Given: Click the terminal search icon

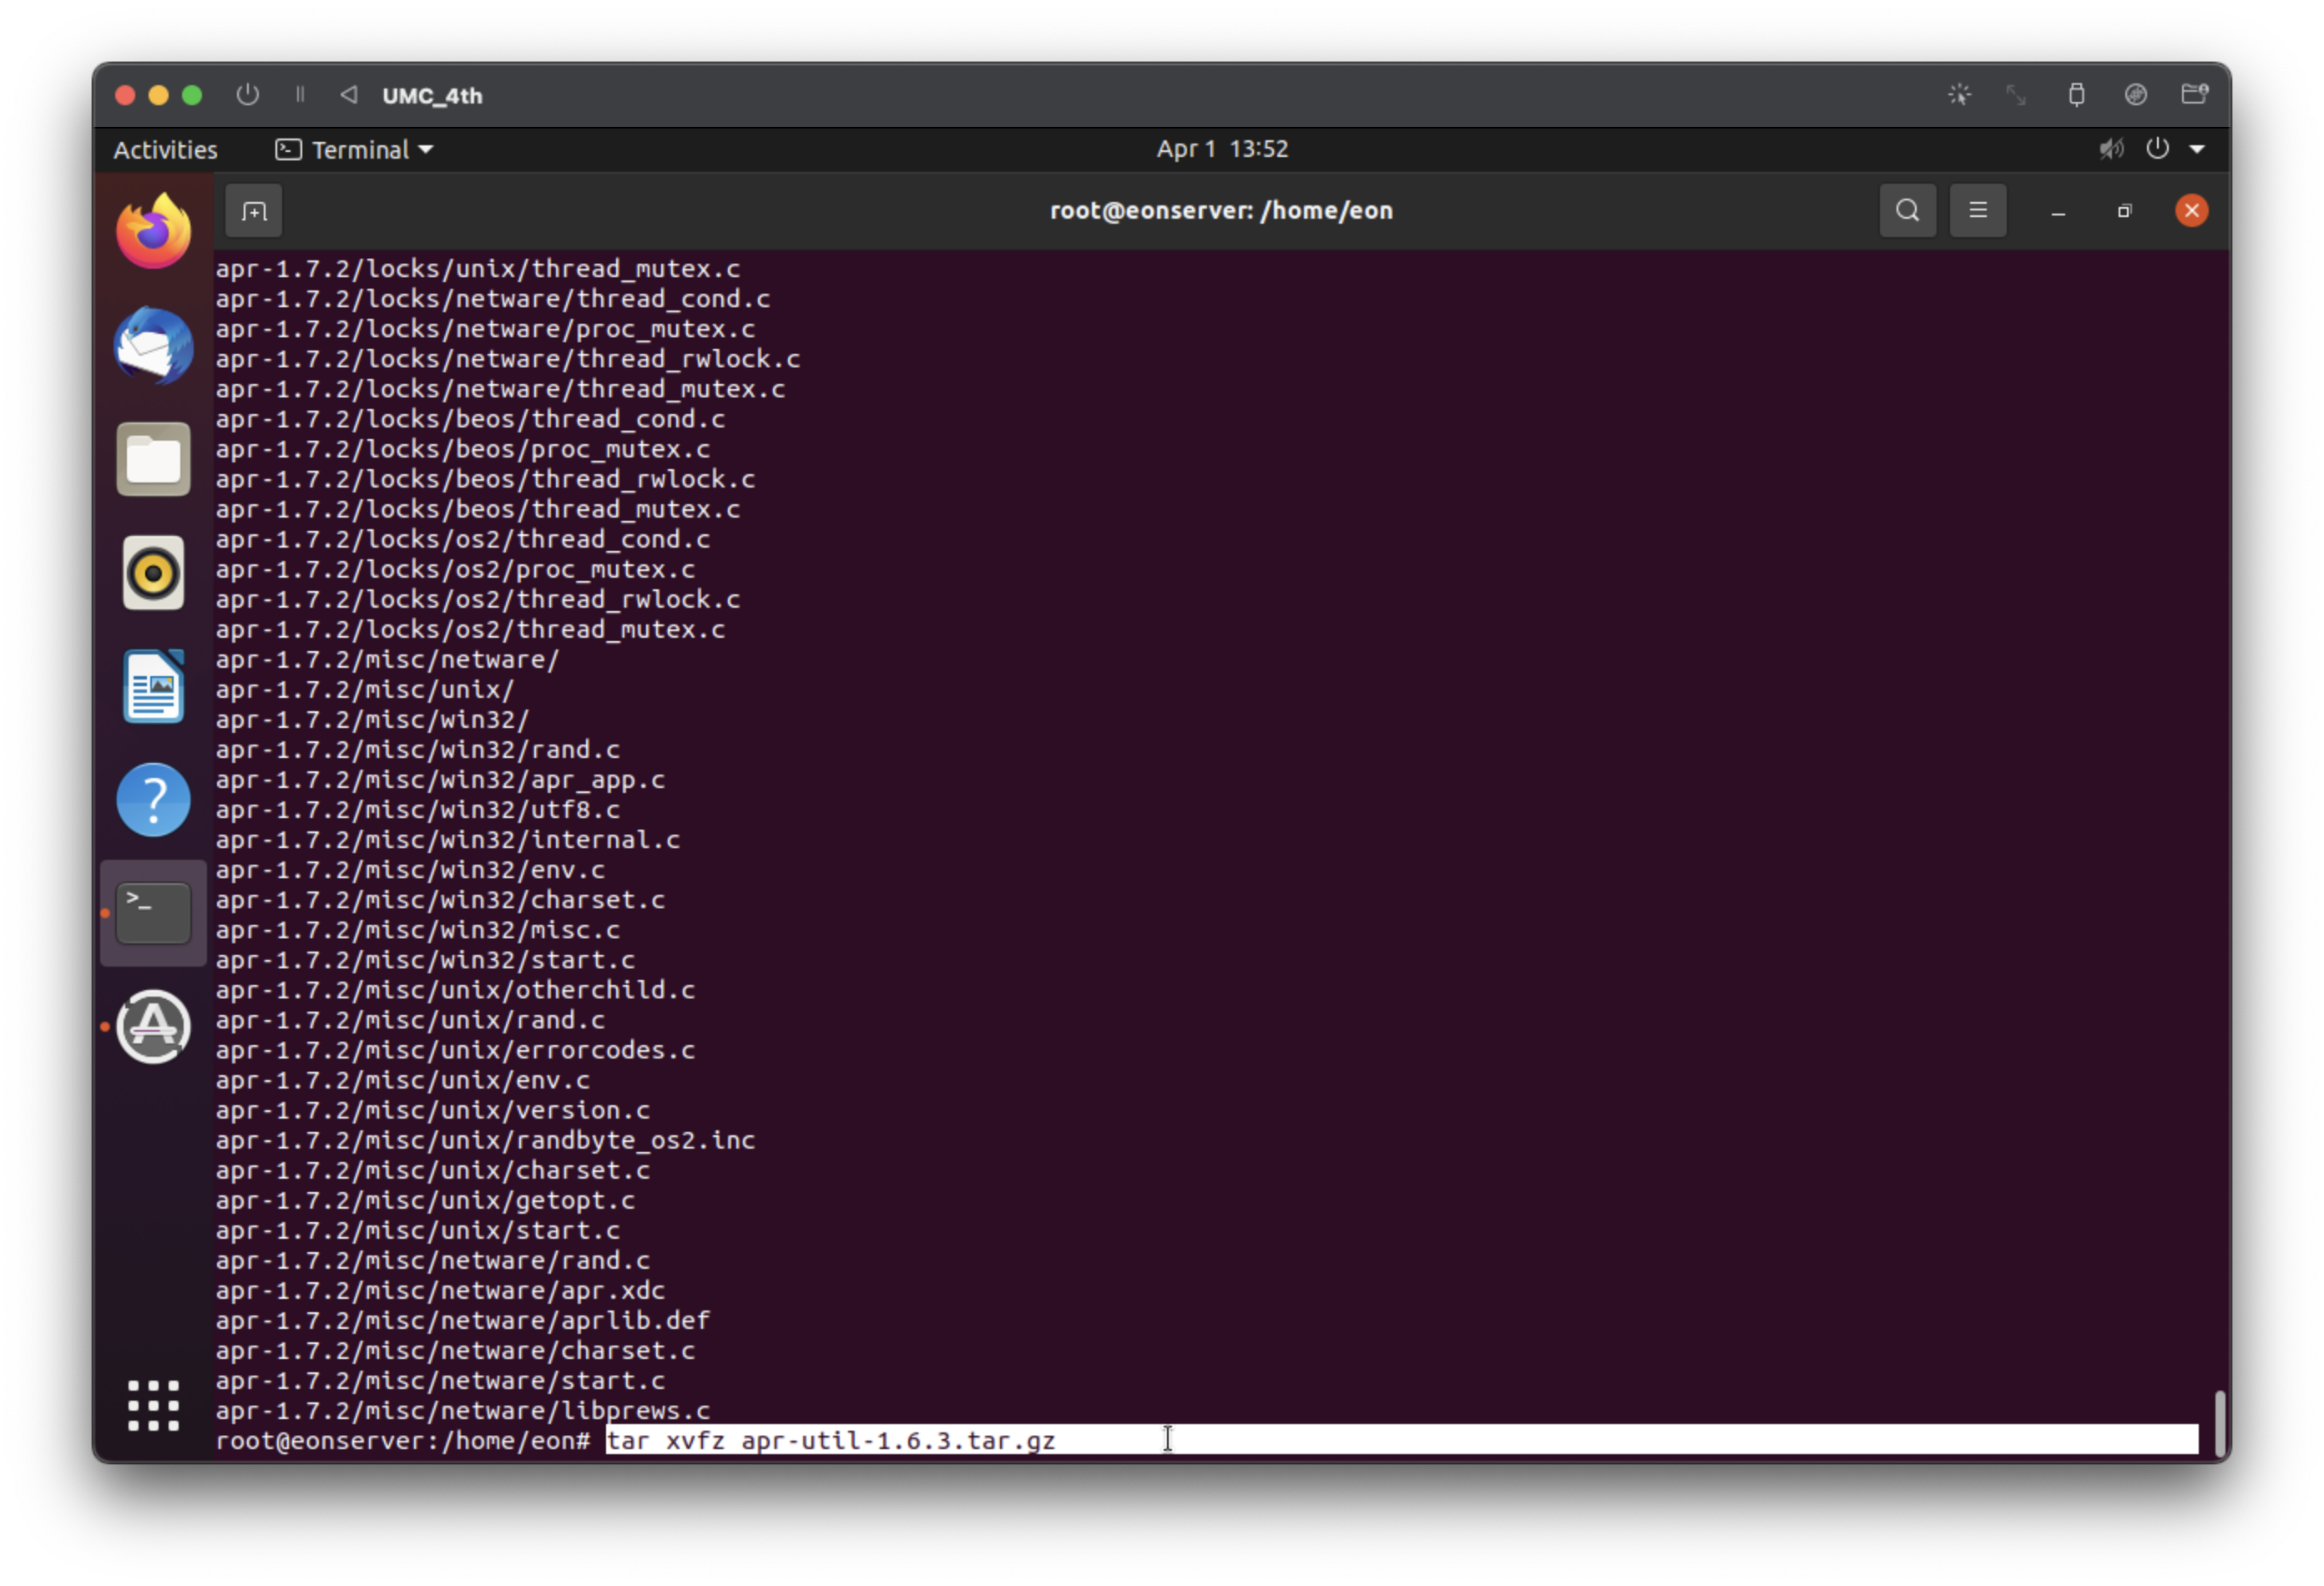Looking at the screenshot, I should [1907, 211].
